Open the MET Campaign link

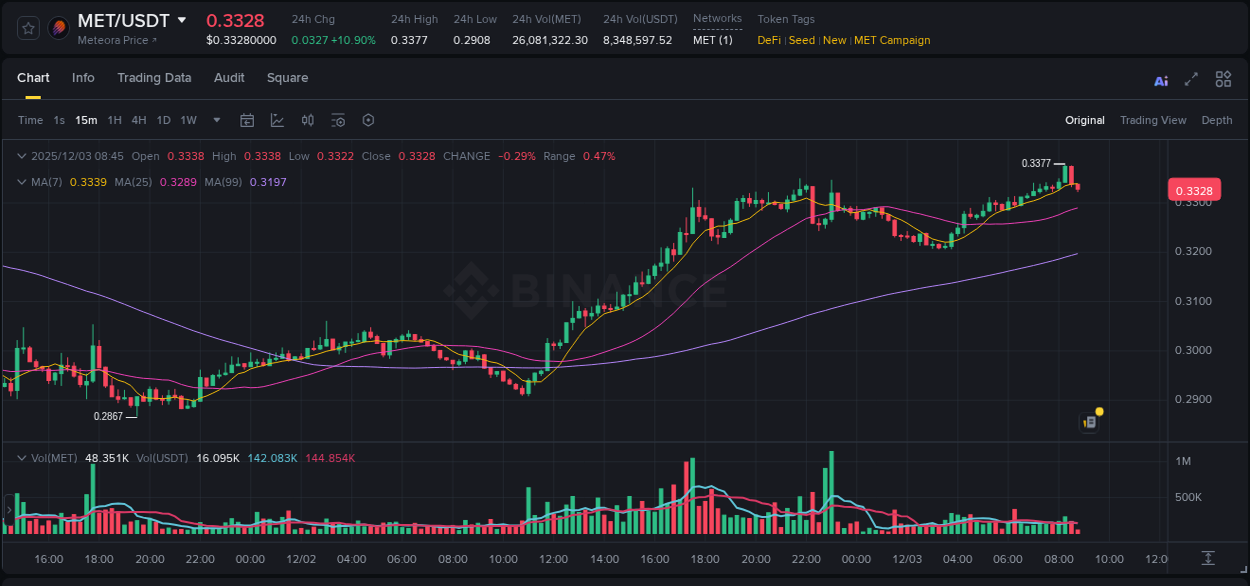click(x=892, y=40)
